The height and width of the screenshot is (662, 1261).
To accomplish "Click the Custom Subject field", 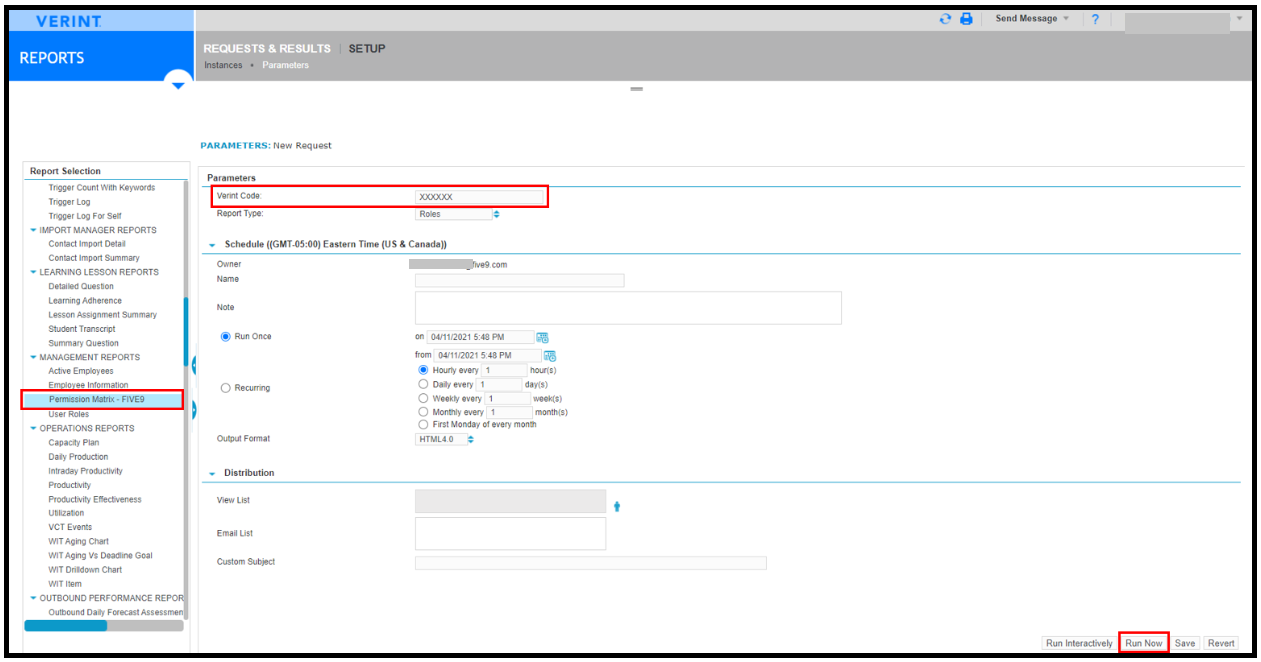I will click(x=590, y=563).
